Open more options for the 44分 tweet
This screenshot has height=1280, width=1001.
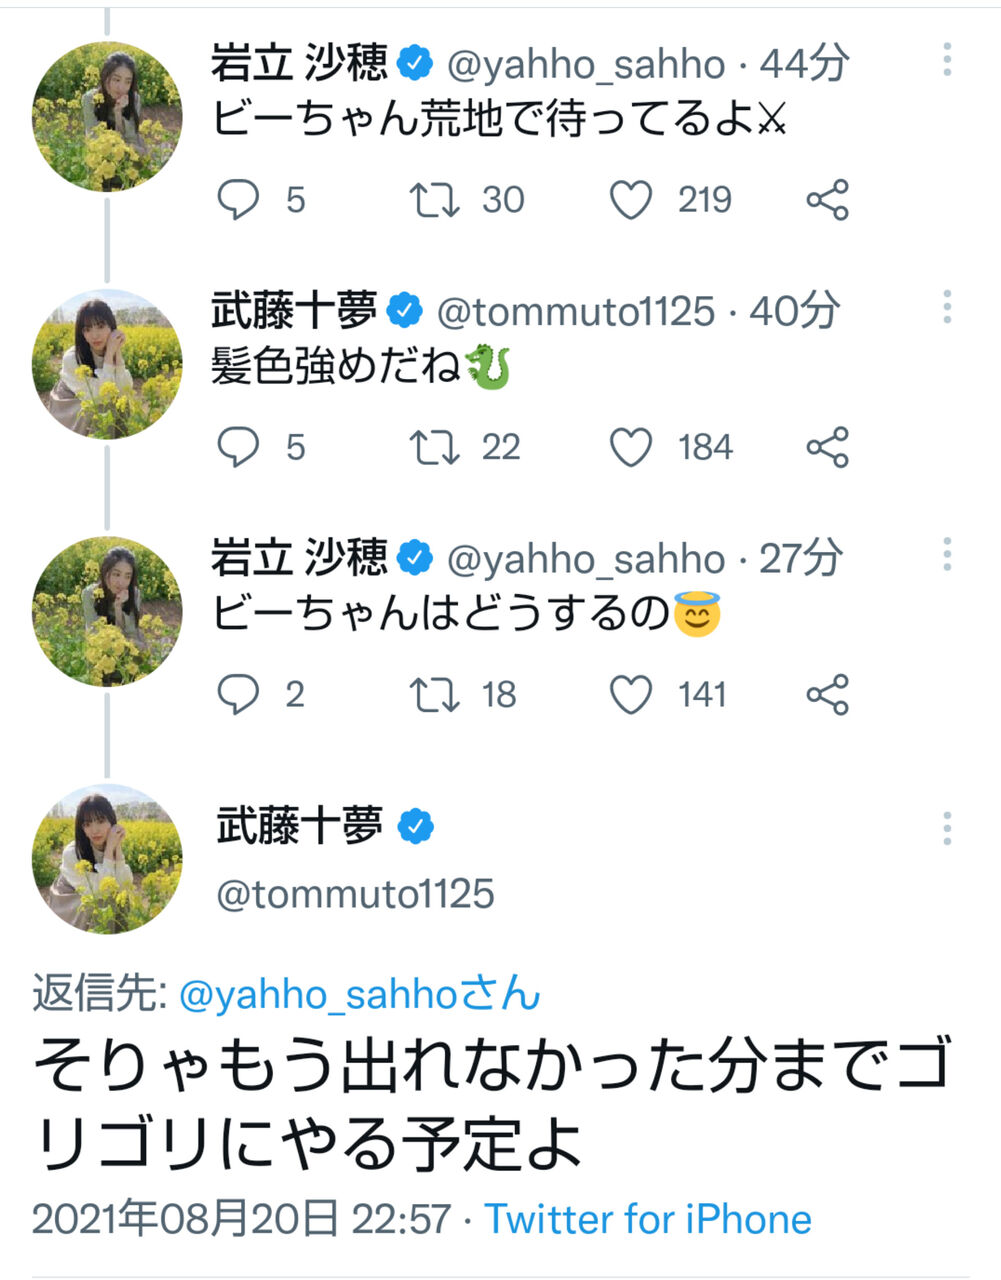coord(946,61)
